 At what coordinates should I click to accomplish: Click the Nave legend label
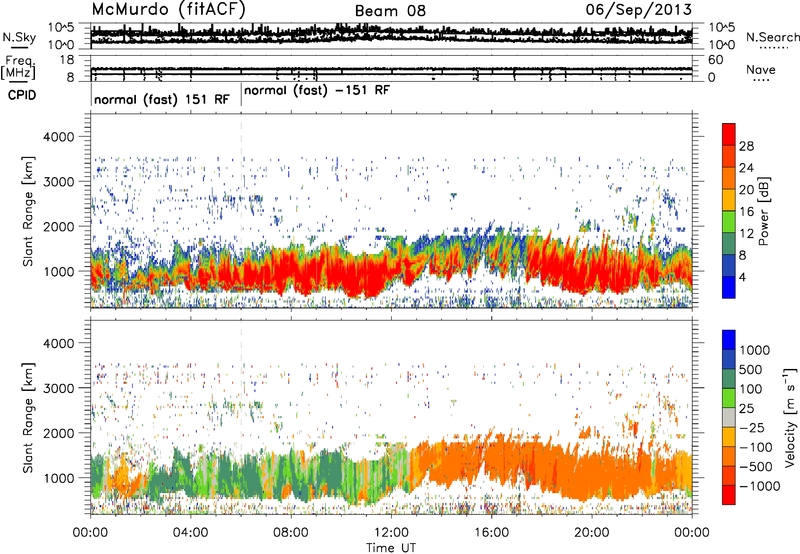pos(761,70)
